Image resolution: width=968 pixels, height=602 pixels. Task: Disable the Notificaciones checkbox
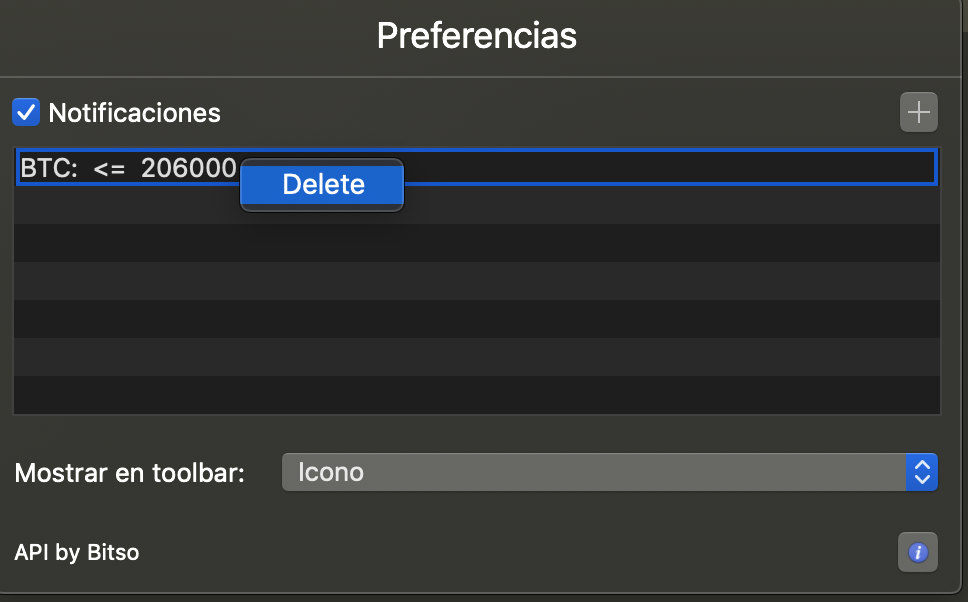tap(26, 112)
